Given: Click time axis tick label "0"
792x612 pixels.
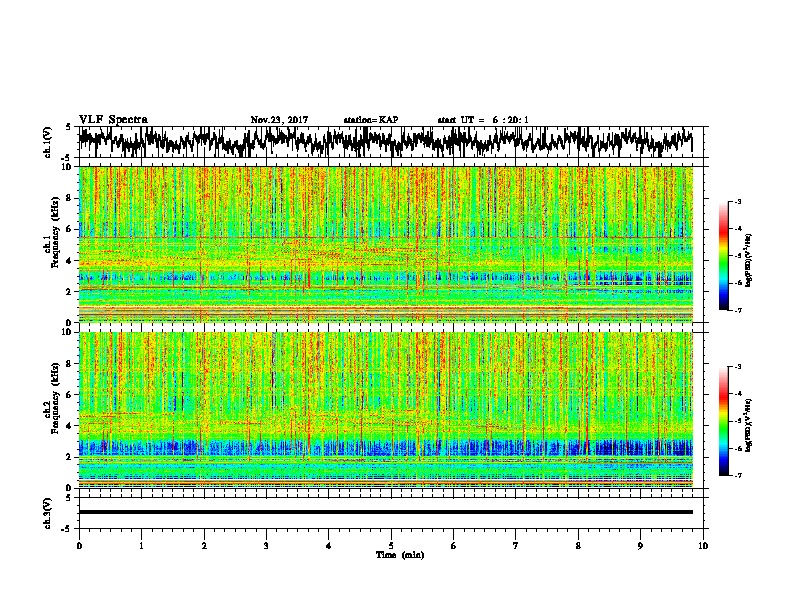Looking at the screenshot, I should (x=79, y=546).
